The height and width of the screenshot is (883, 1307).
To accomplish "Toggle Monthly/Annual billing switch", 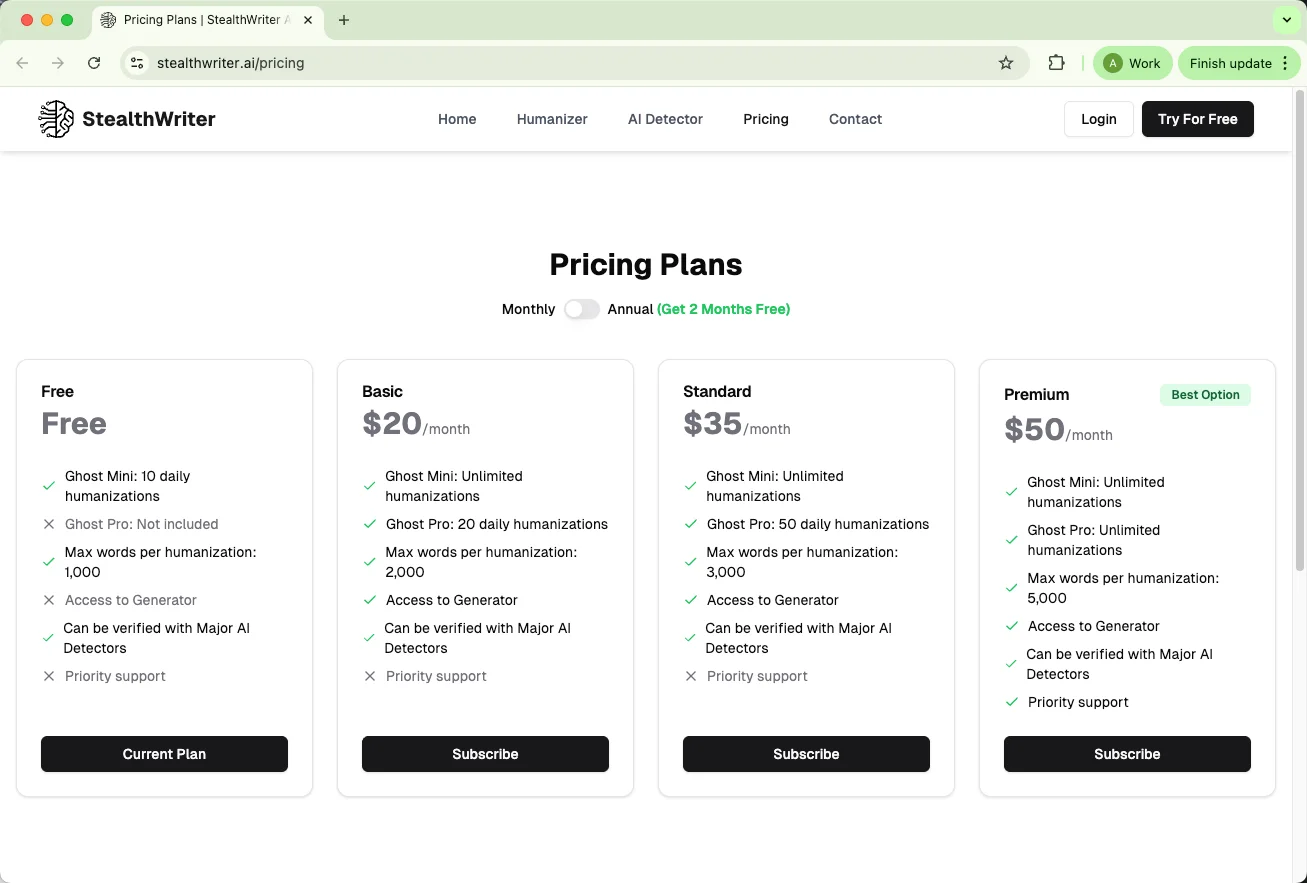I will (x=581, y=309).
